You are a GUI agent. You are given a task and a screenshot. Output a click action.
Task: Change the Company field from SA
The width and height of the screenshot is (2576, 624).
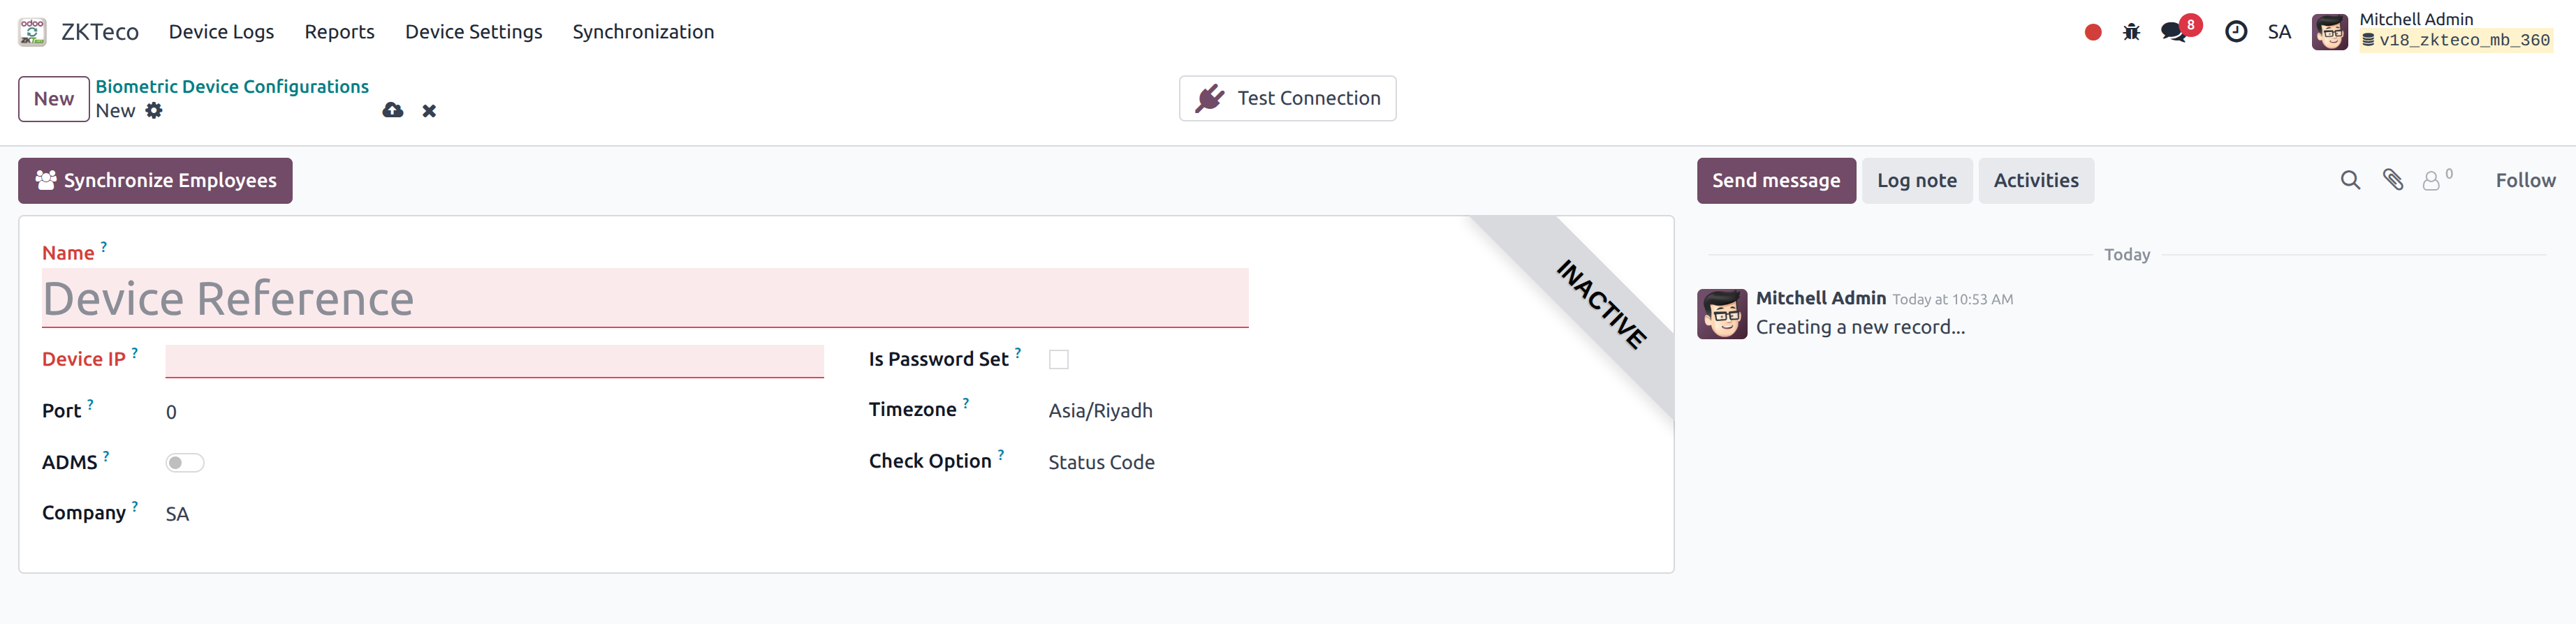click(177, 513)
